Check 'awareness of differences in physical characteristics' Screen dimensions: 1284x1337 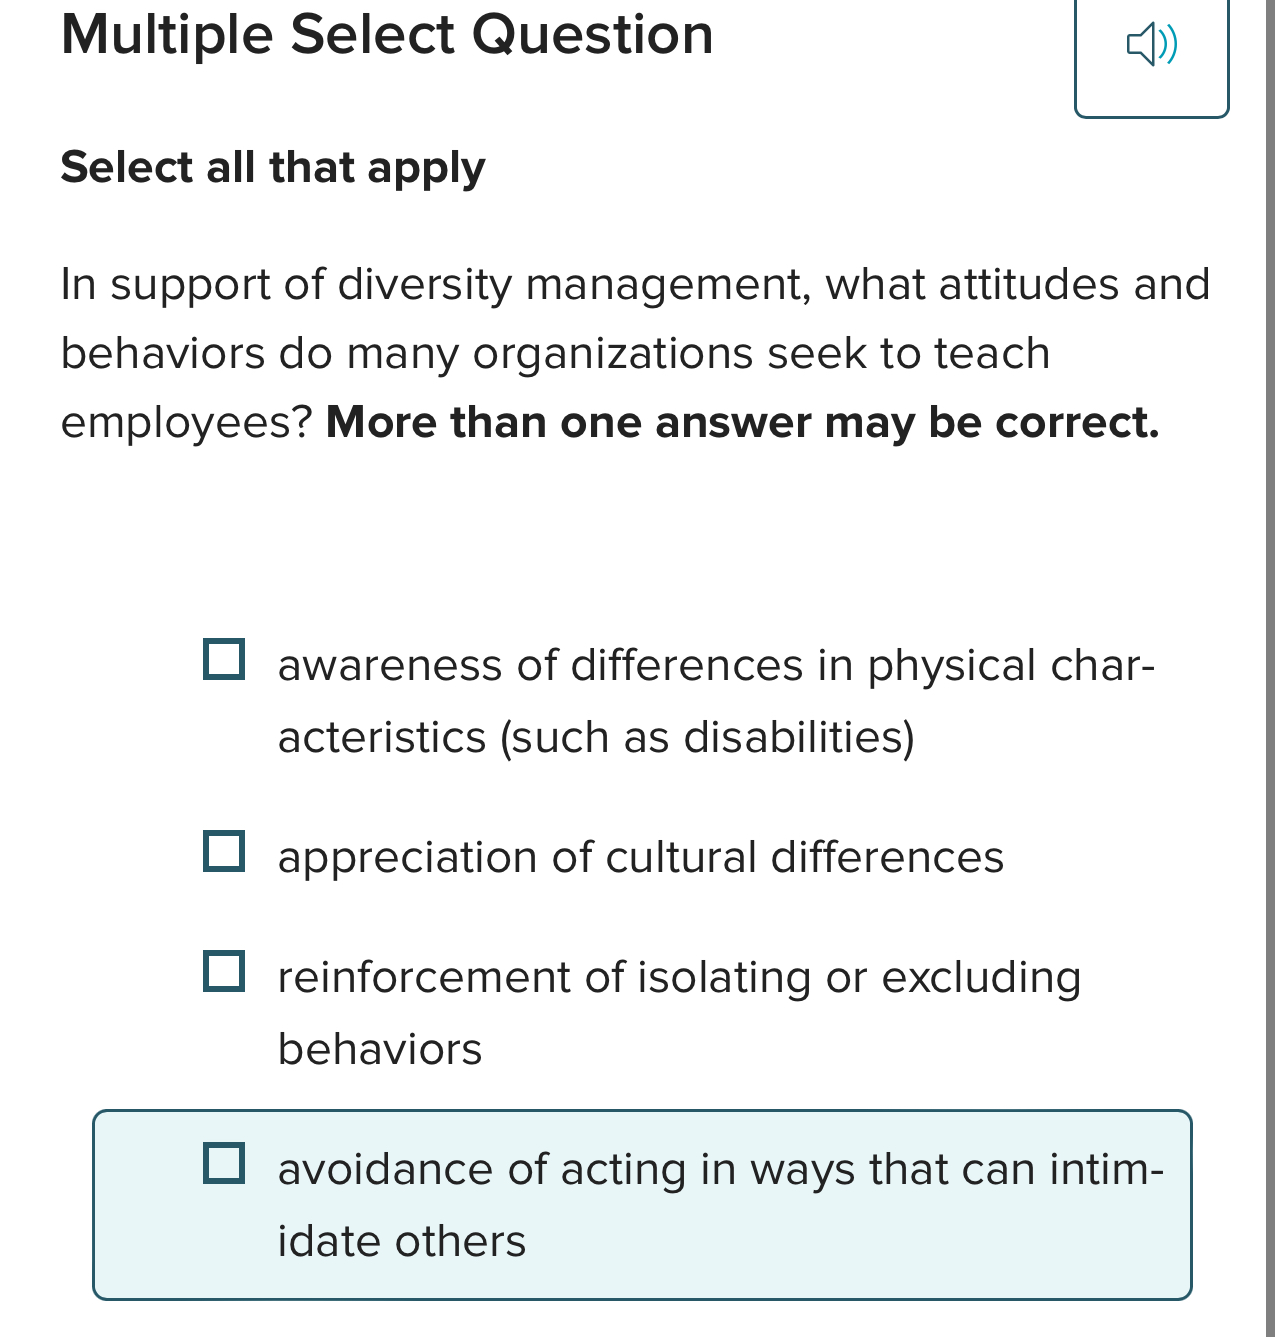(225, 659)
